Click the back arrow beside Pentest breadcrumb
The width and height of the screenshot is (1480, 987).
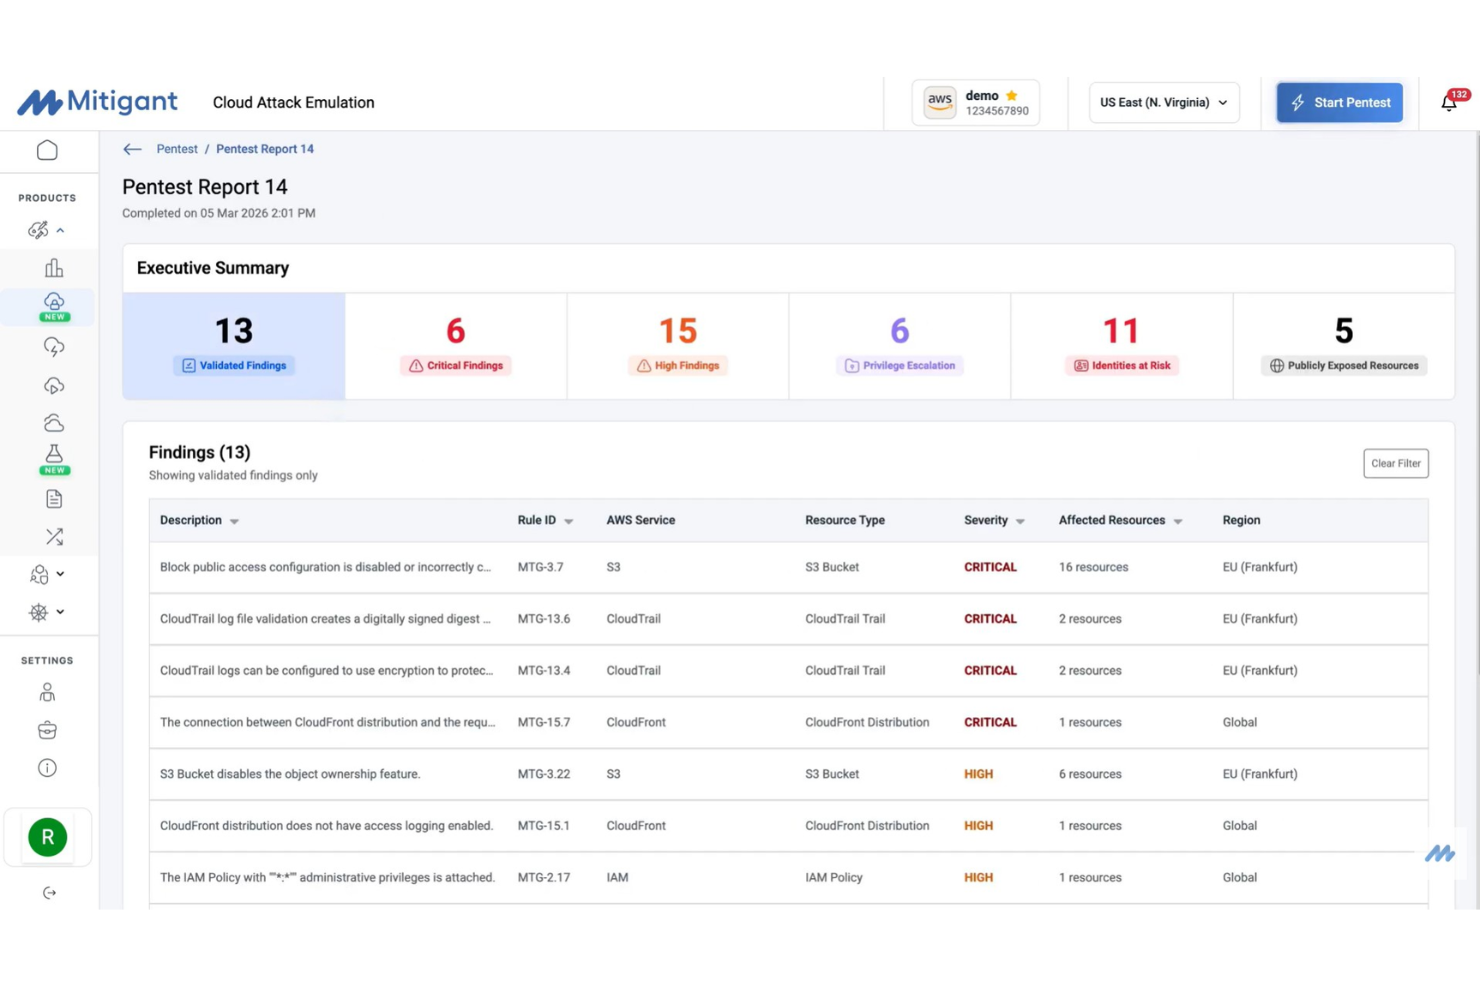[x=132, y=149]
